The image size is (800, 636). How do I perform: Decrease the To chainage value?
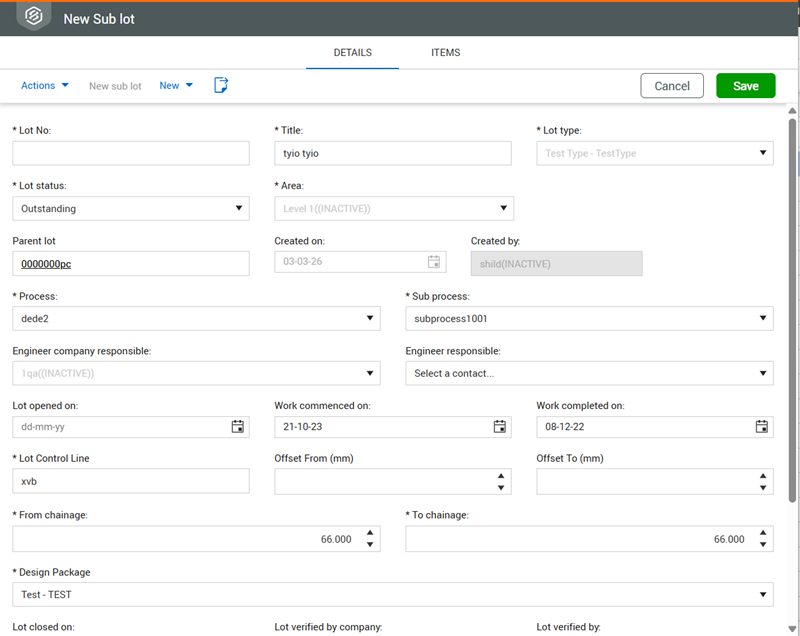point(763,545)
